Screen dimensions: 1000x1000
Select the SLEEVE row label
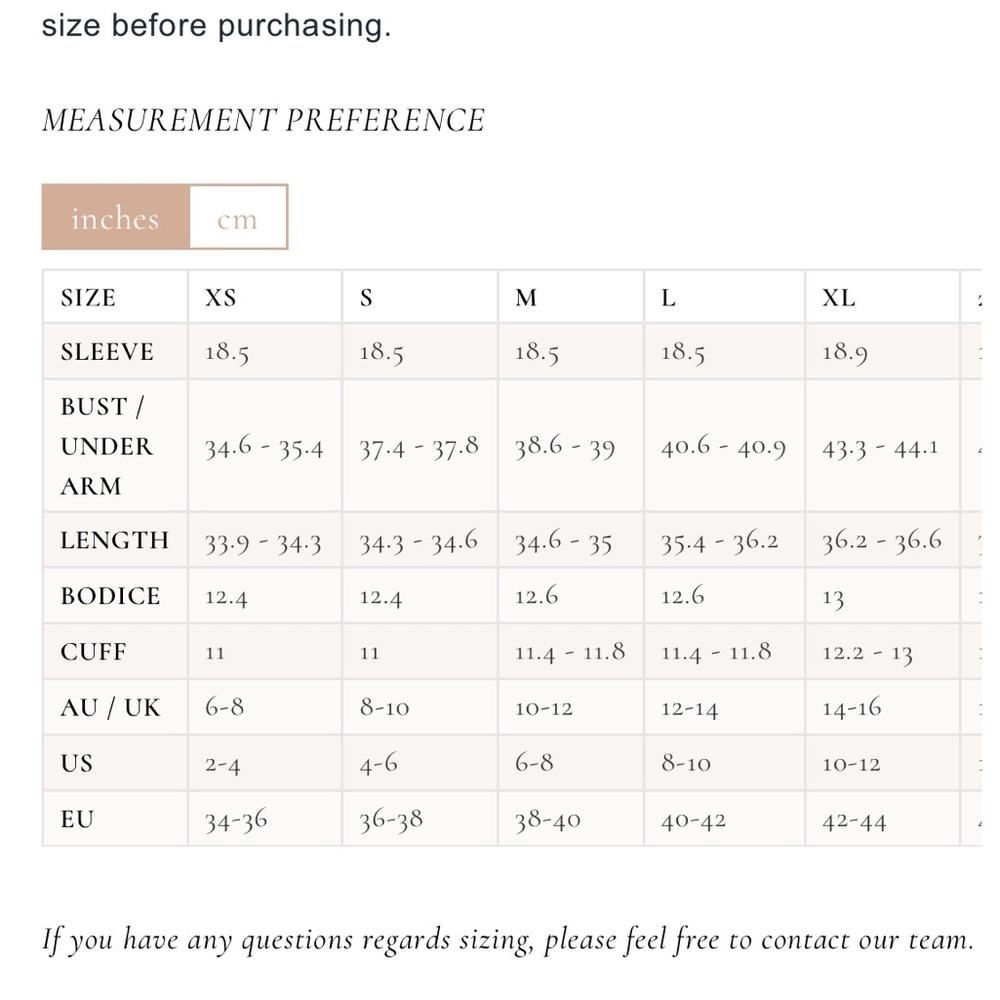pyautogui.click(x=107, y=351)
